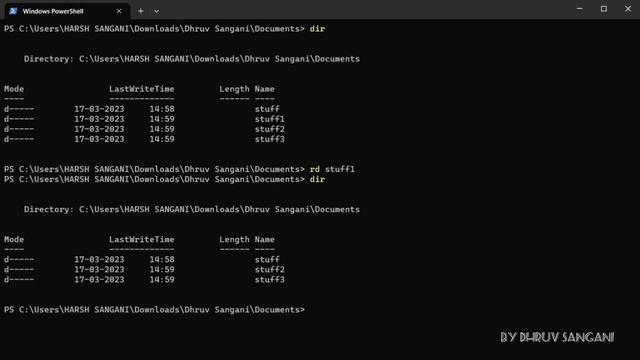Click the first 'LastWriteTime' column header
Image resolution: width=640 pixels, height=360 pixels.
tap(142, 89)
